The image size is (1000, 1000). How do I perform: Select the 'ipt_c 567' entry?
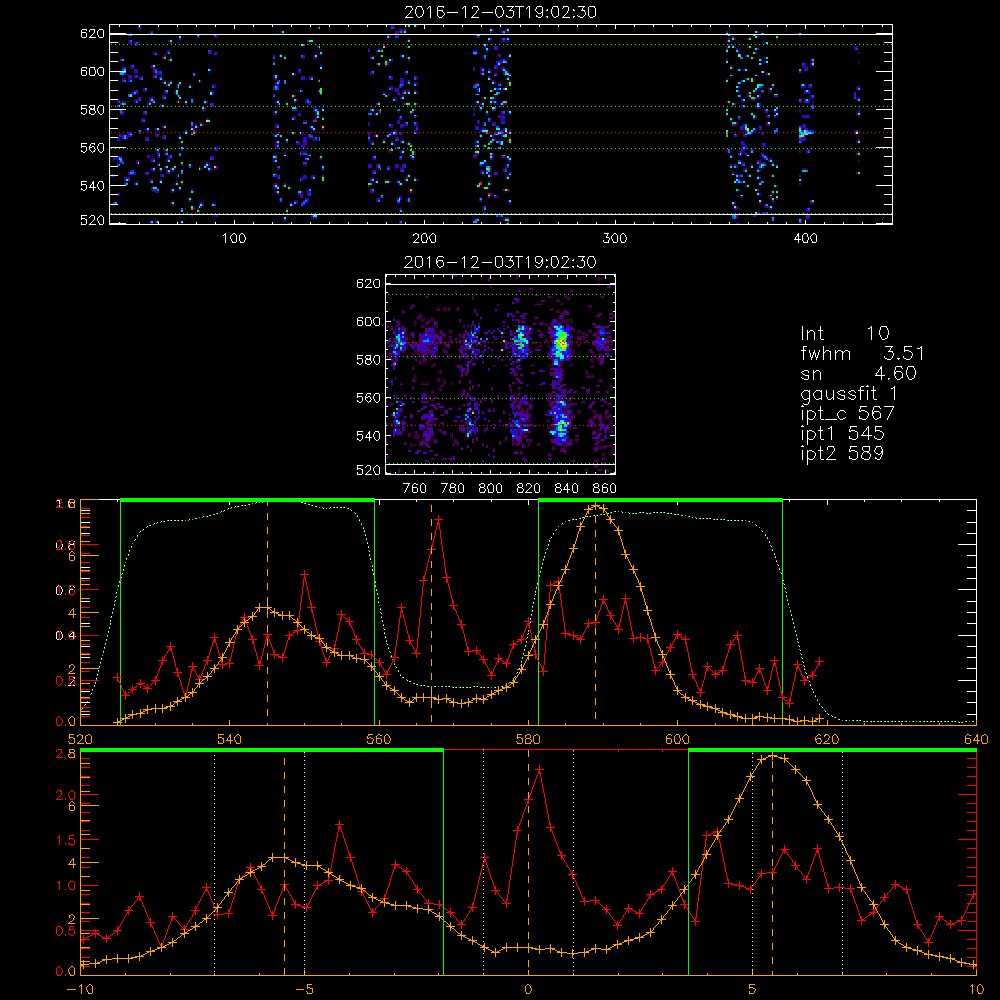pyautogui.click(x=847, y=413)
